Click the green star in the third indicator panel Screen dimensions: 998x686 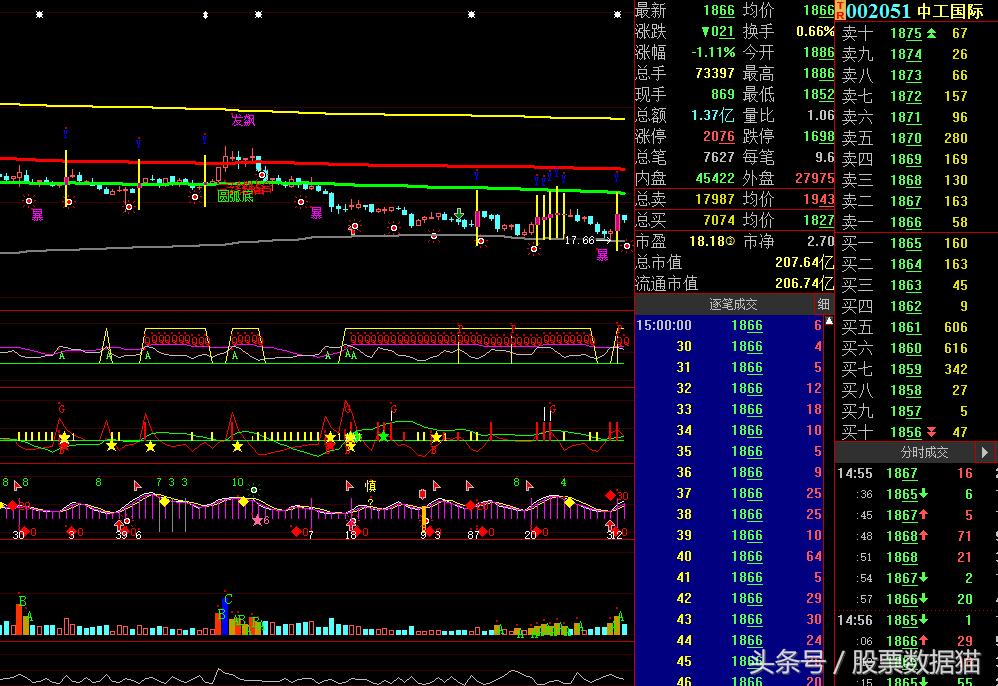click(x=382, y=437)
